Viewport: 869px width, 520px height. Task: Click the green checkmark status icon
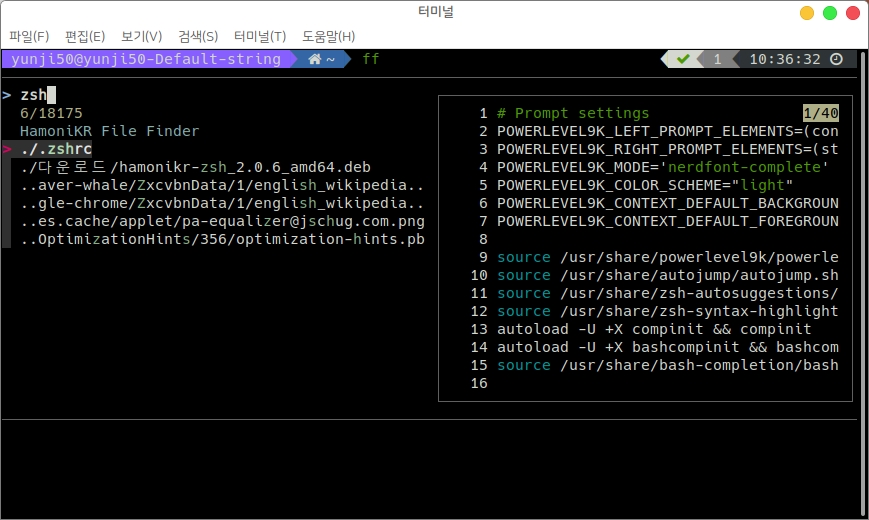point(683,59)
